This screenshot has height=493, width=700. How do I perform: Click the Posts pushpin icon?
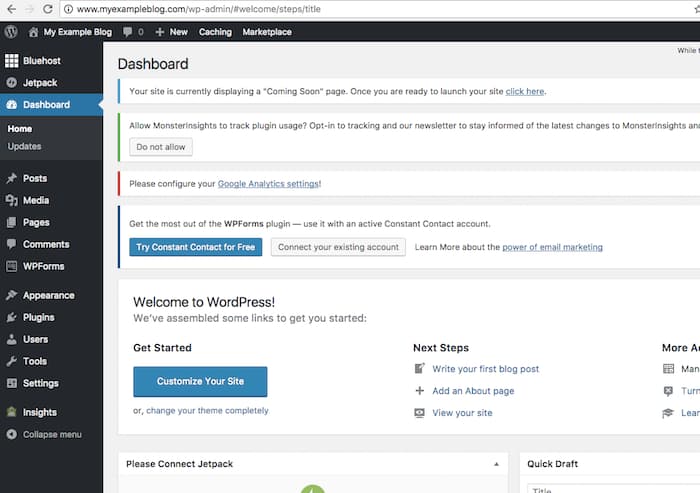point(12,178)
